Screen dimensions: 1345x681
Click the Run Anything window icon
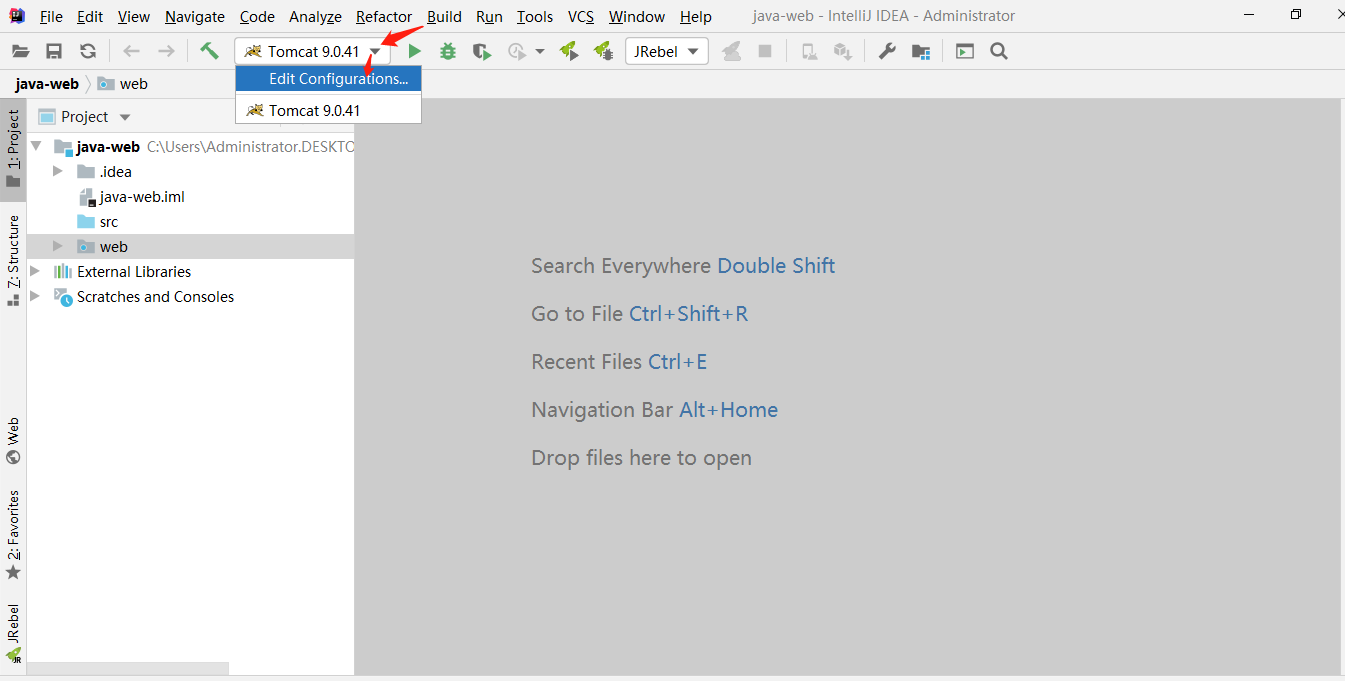(x=965, y=51)
